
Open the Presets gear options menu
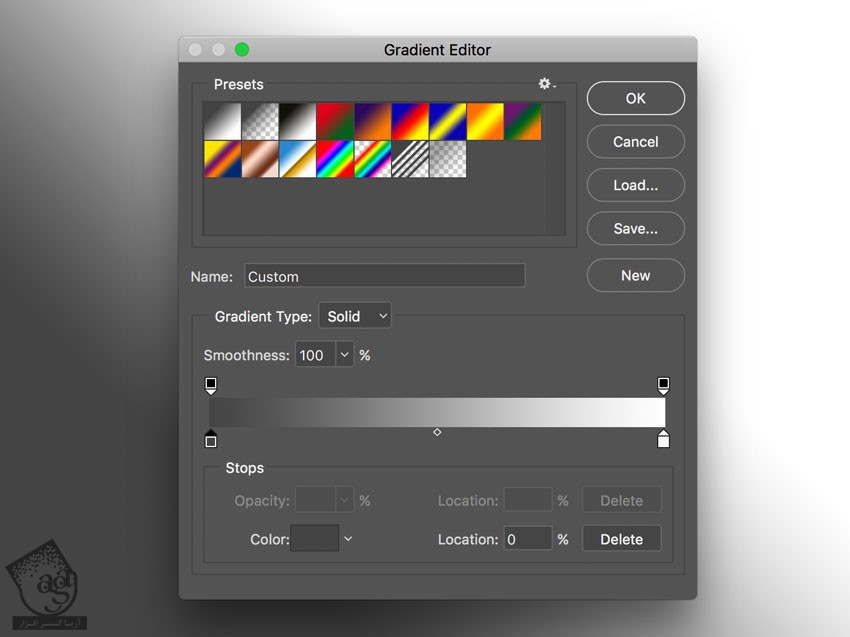[546, 85]
